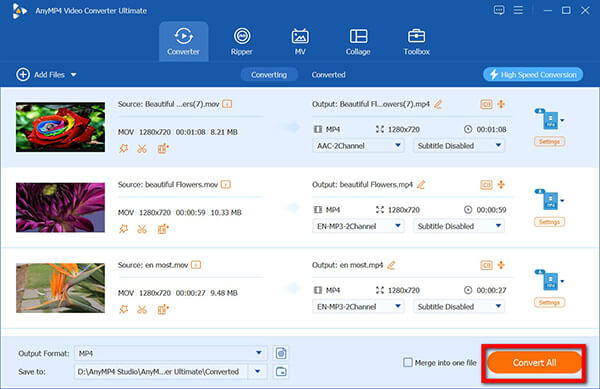Click metadata tag icon for beautiful Flowers.mp4
600x389 pixels.
[x=486, y=185]
